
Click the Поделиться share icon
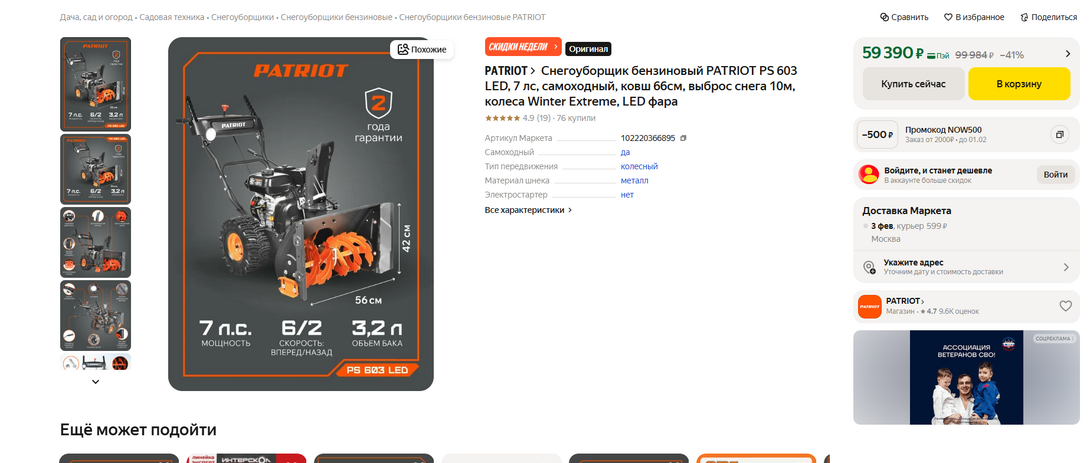1024,17
